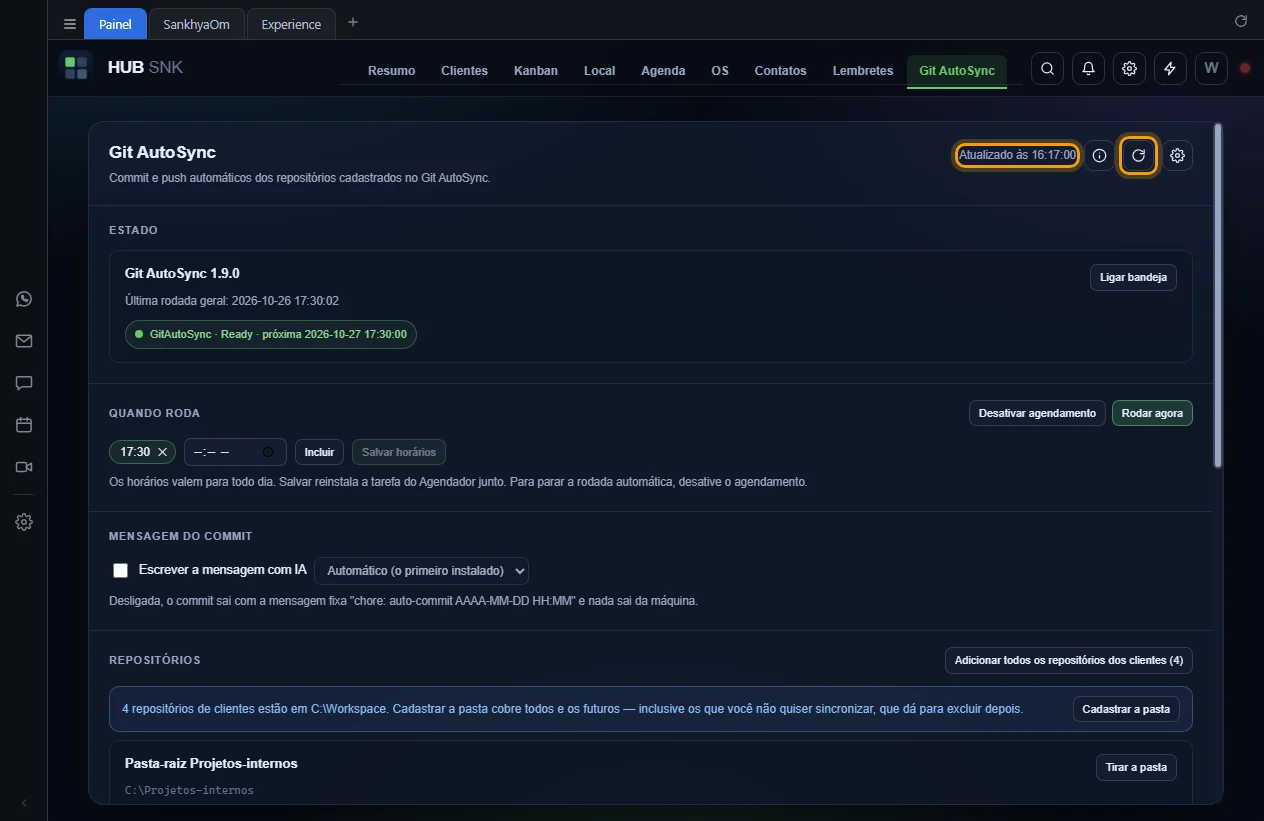Click the 'Atualizado às 16:17:00' label
This screenshot has width=1264, height=821.
tap(1017, 155)
